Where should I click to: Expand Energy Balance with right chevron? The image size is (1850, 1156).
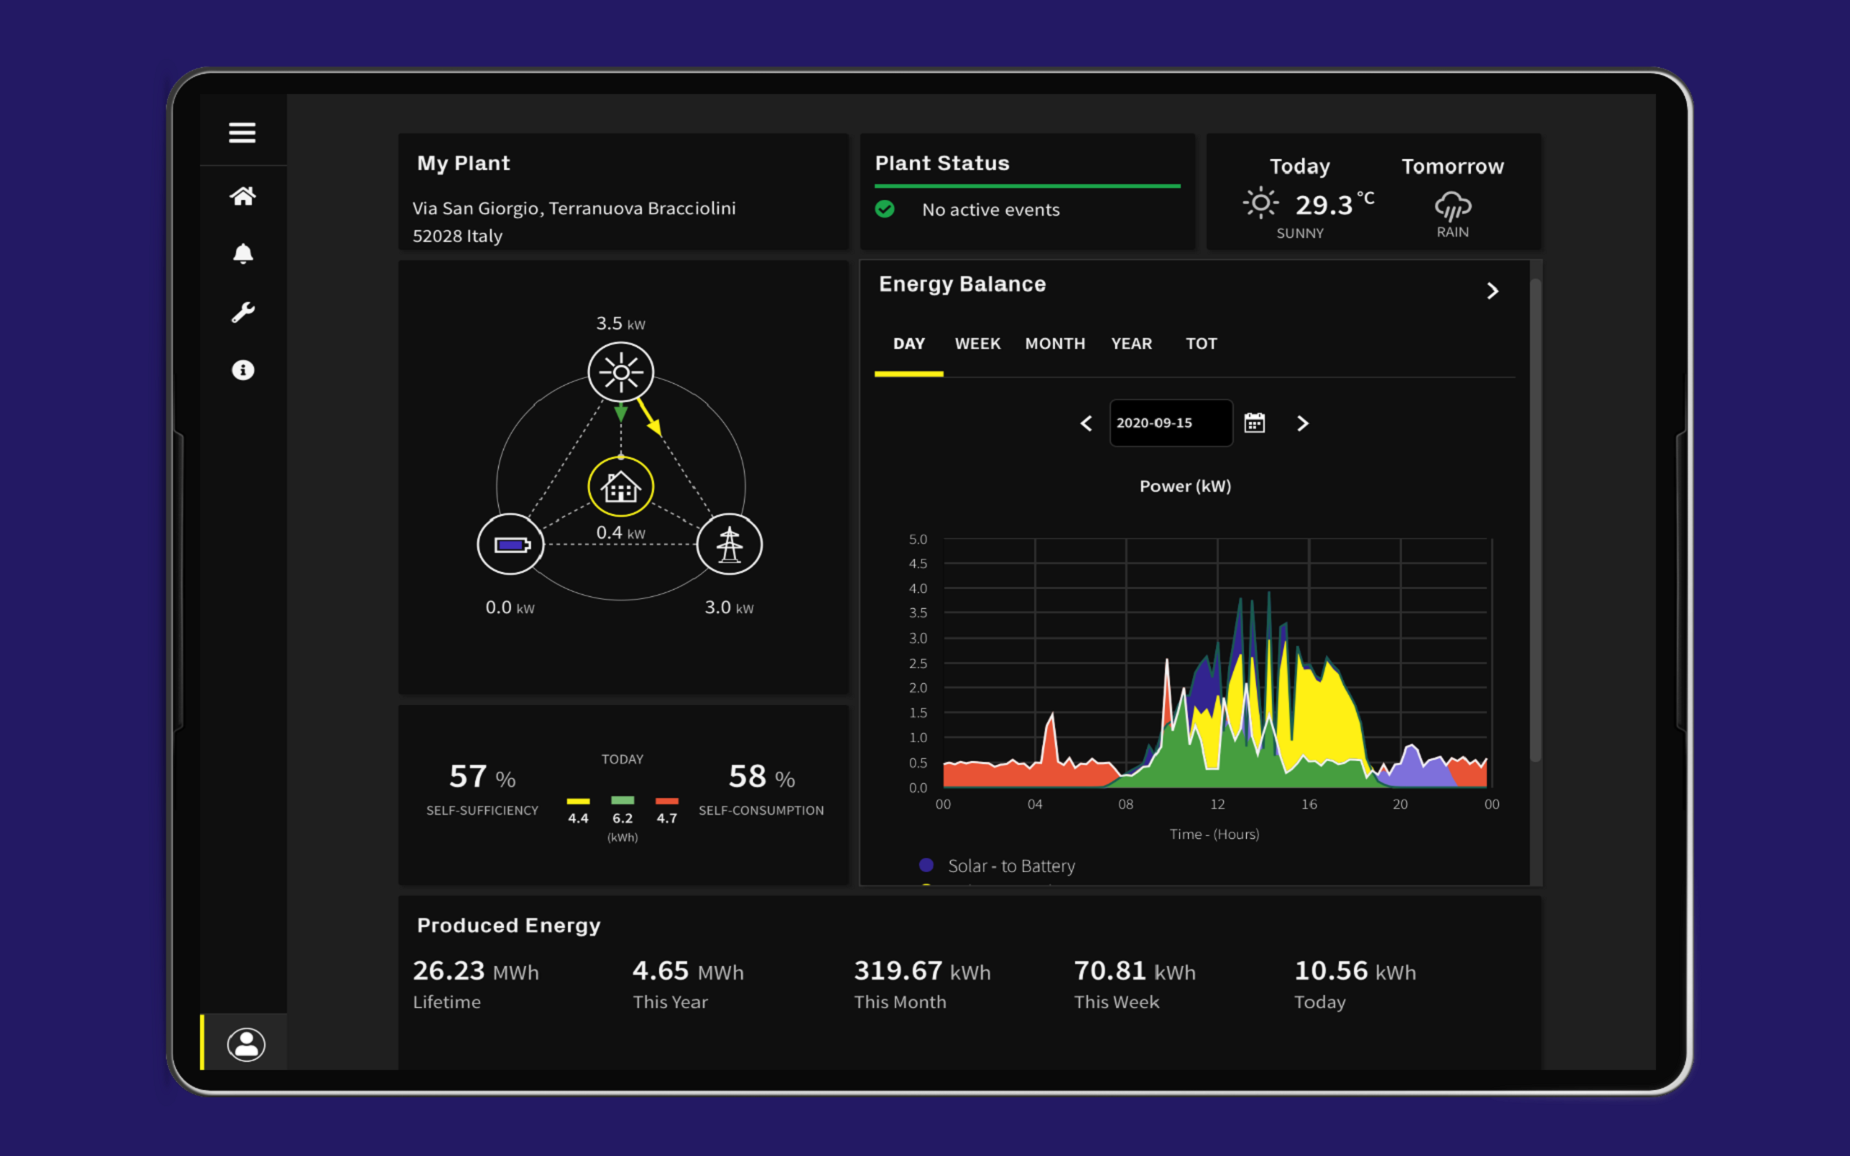(1493, 291)
